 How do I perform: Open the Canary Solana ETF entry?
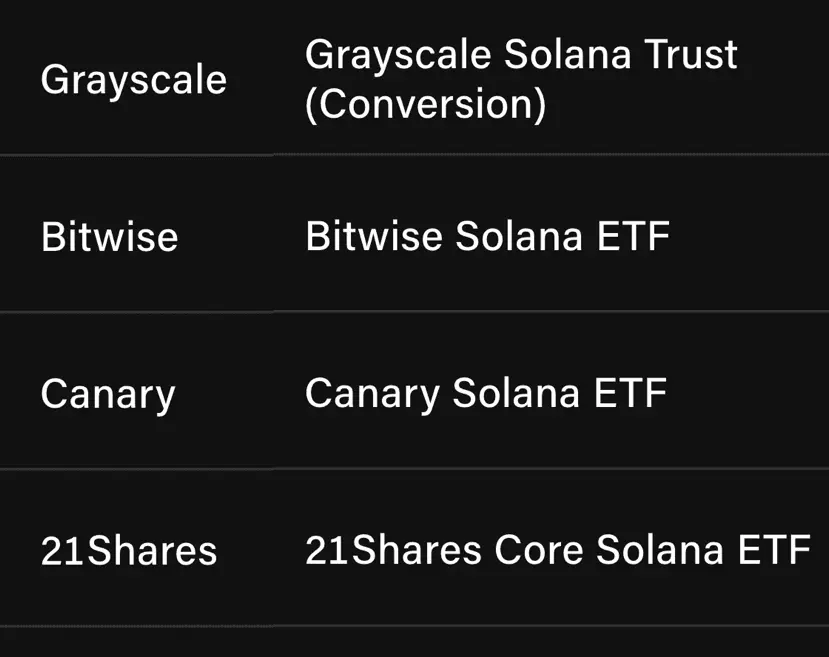(x=485, y=394)
